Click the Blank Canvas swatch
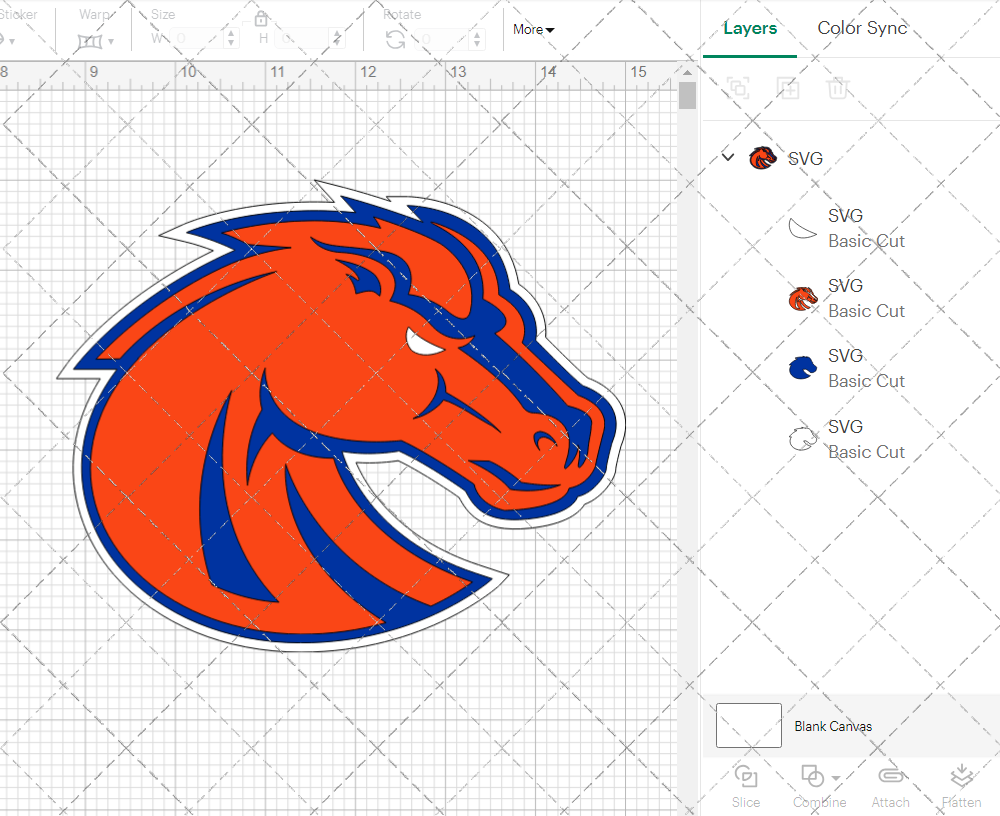This screenshot has width=1000, height=816. (748, 726)
